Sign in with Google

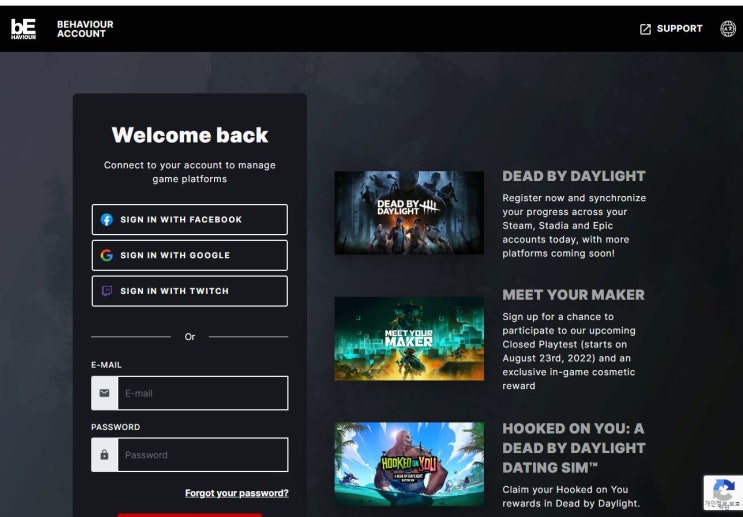[x=190, y=255]
